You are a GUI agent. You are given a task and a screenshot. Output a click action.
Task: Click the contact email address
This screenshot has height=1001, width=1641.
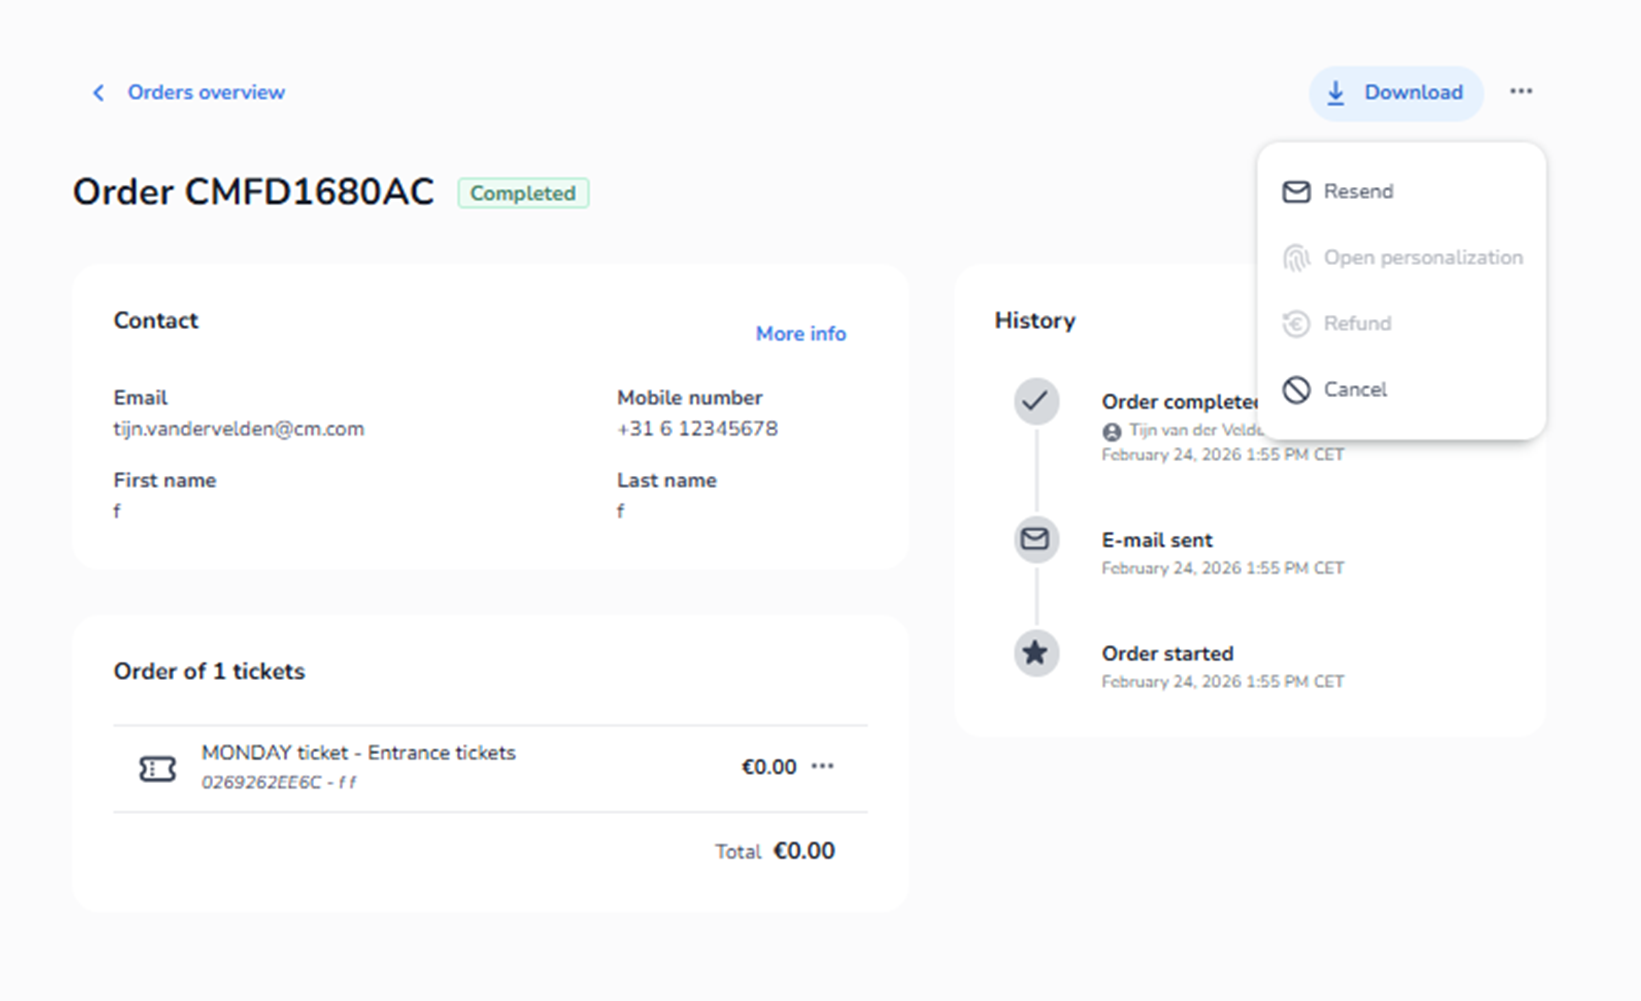(x=238, y=429)
